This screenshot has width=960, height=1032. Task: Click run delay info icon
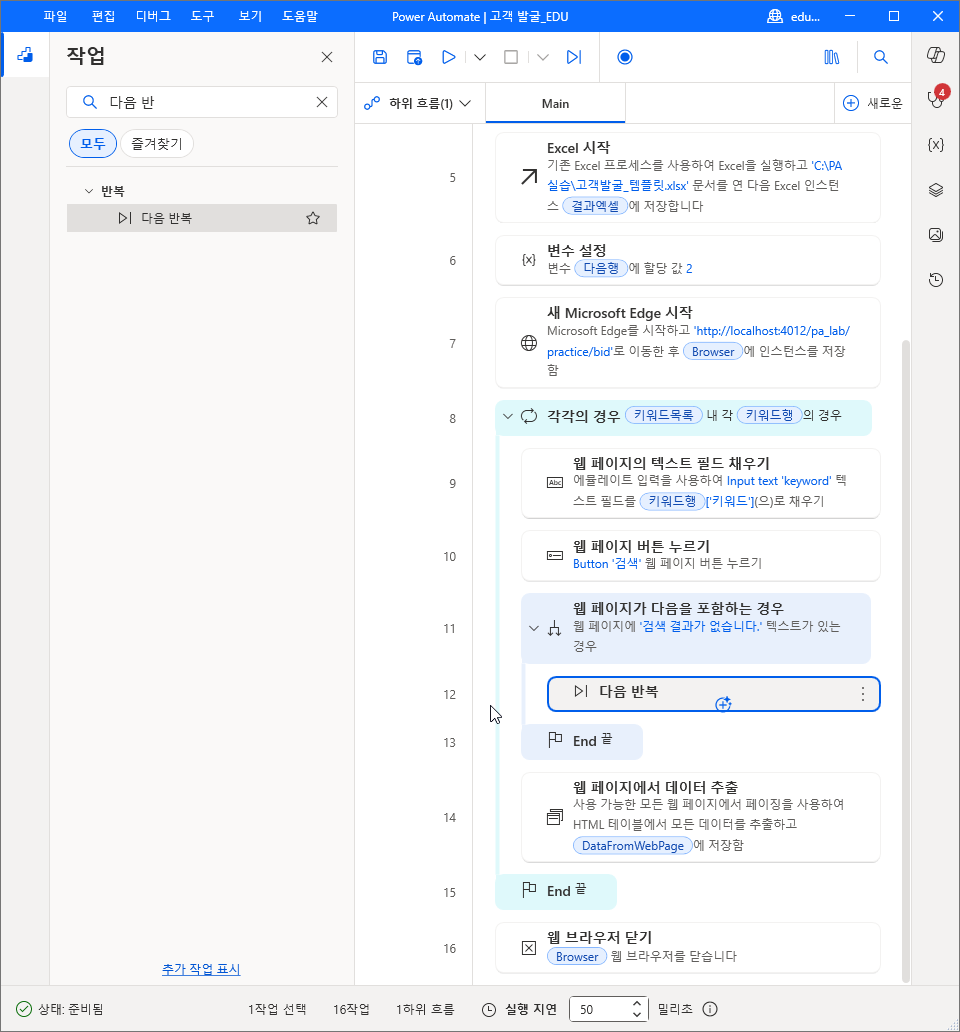click(710, 1009)
